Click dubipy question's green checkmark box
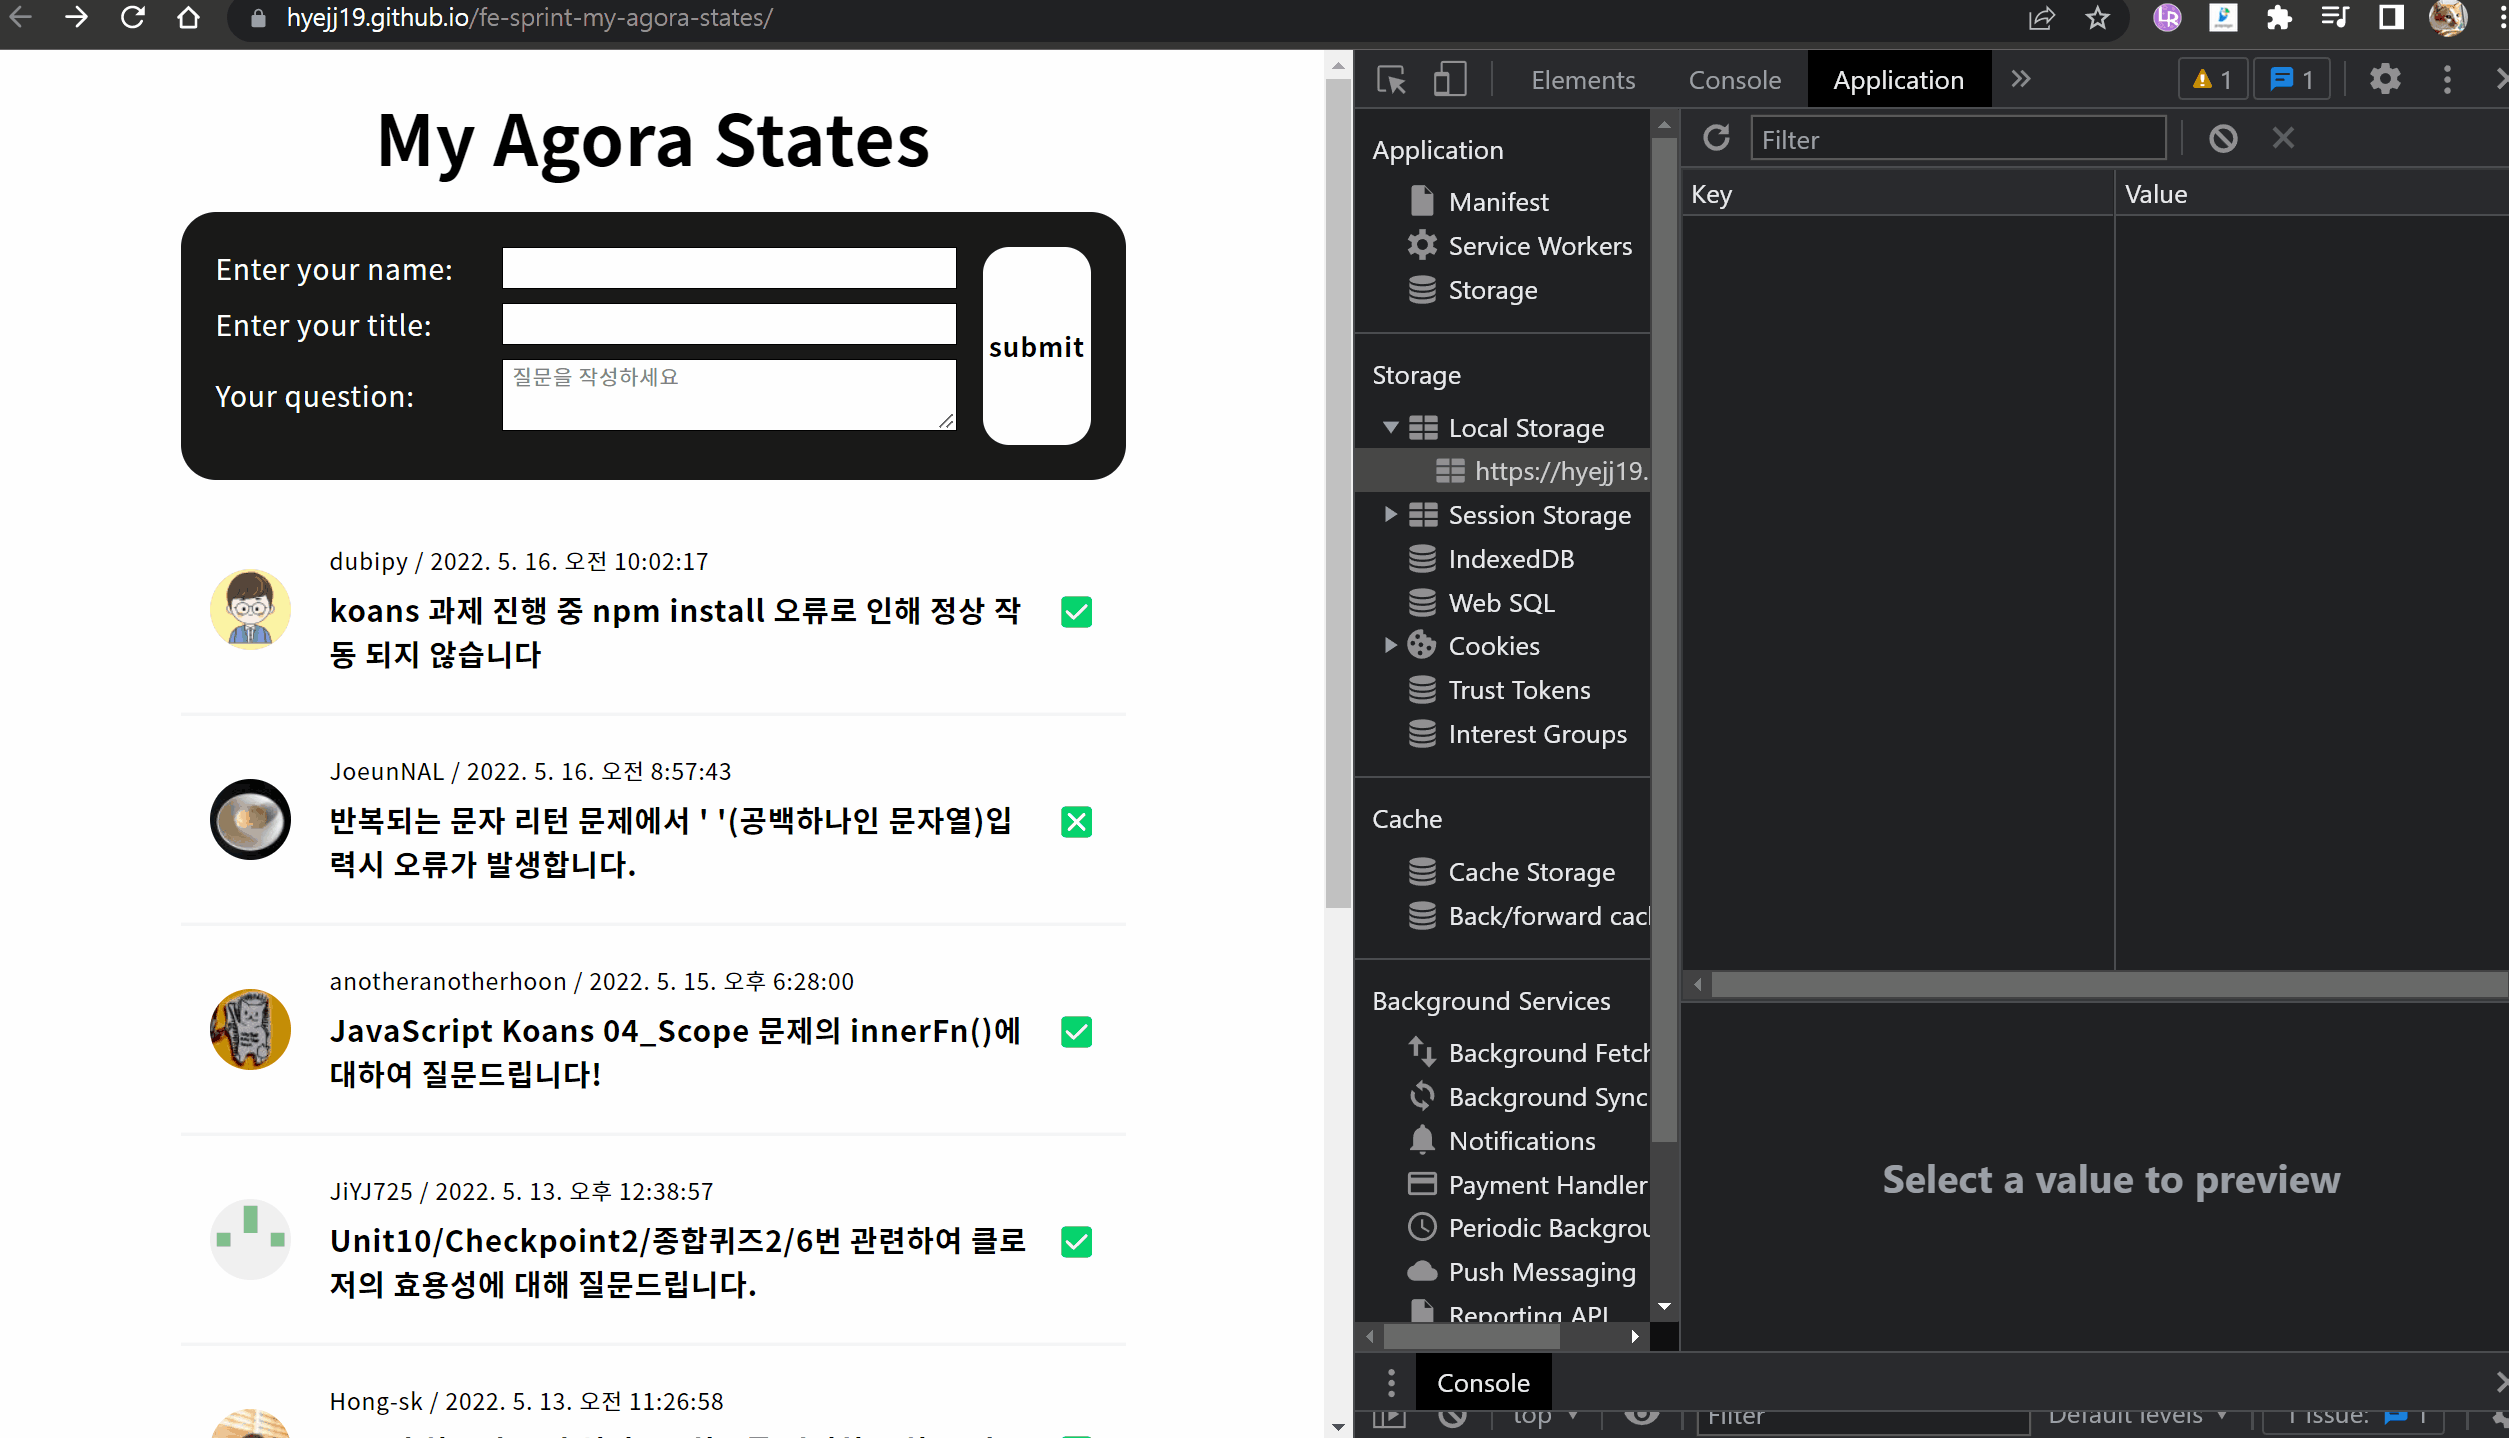Viewport: 2509px width, 1438px height. coord(1076,612)
